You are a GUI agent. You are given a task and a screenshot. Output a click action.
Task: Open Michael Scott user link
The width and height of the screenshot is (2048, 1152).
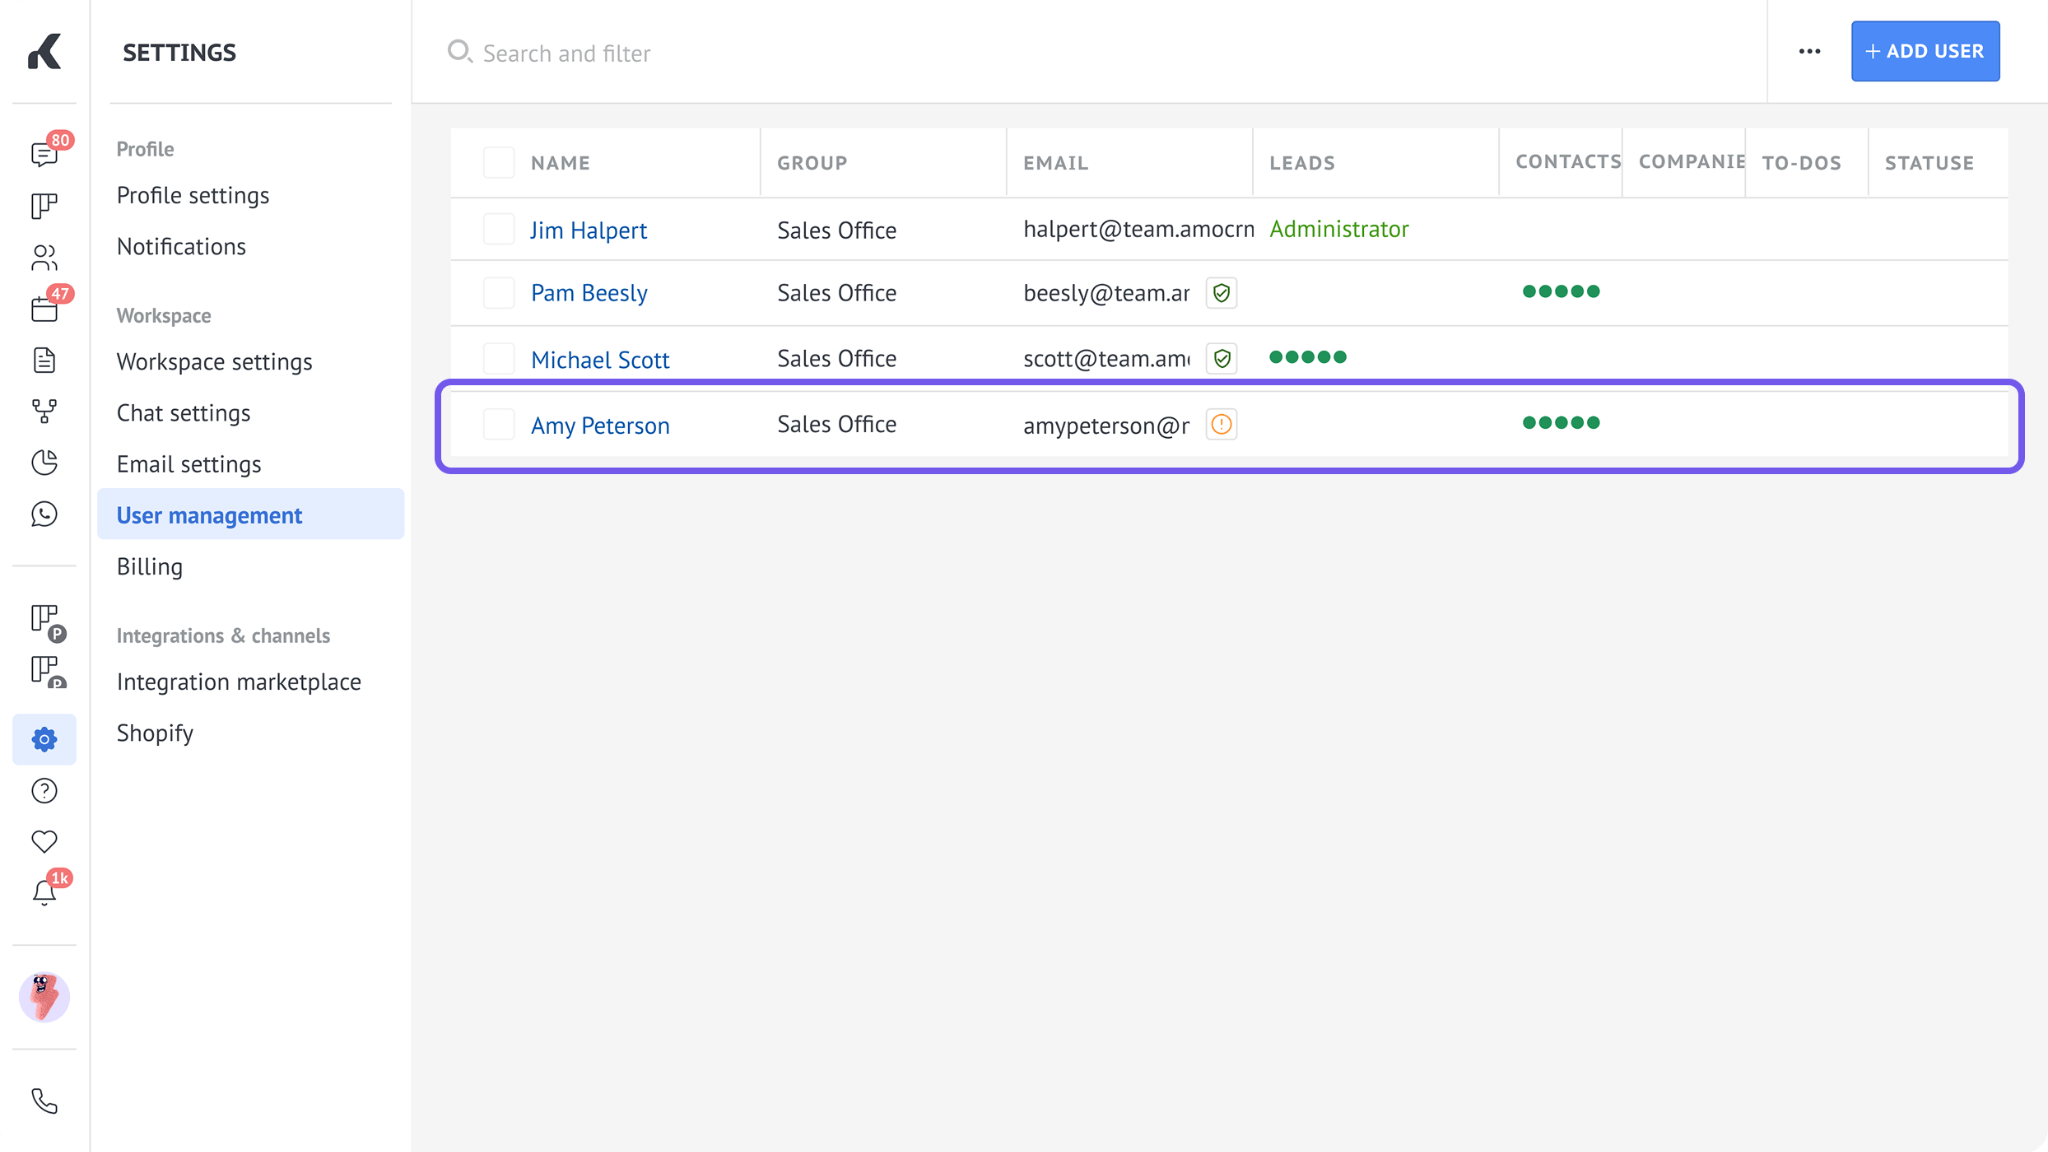pos(600,359)
